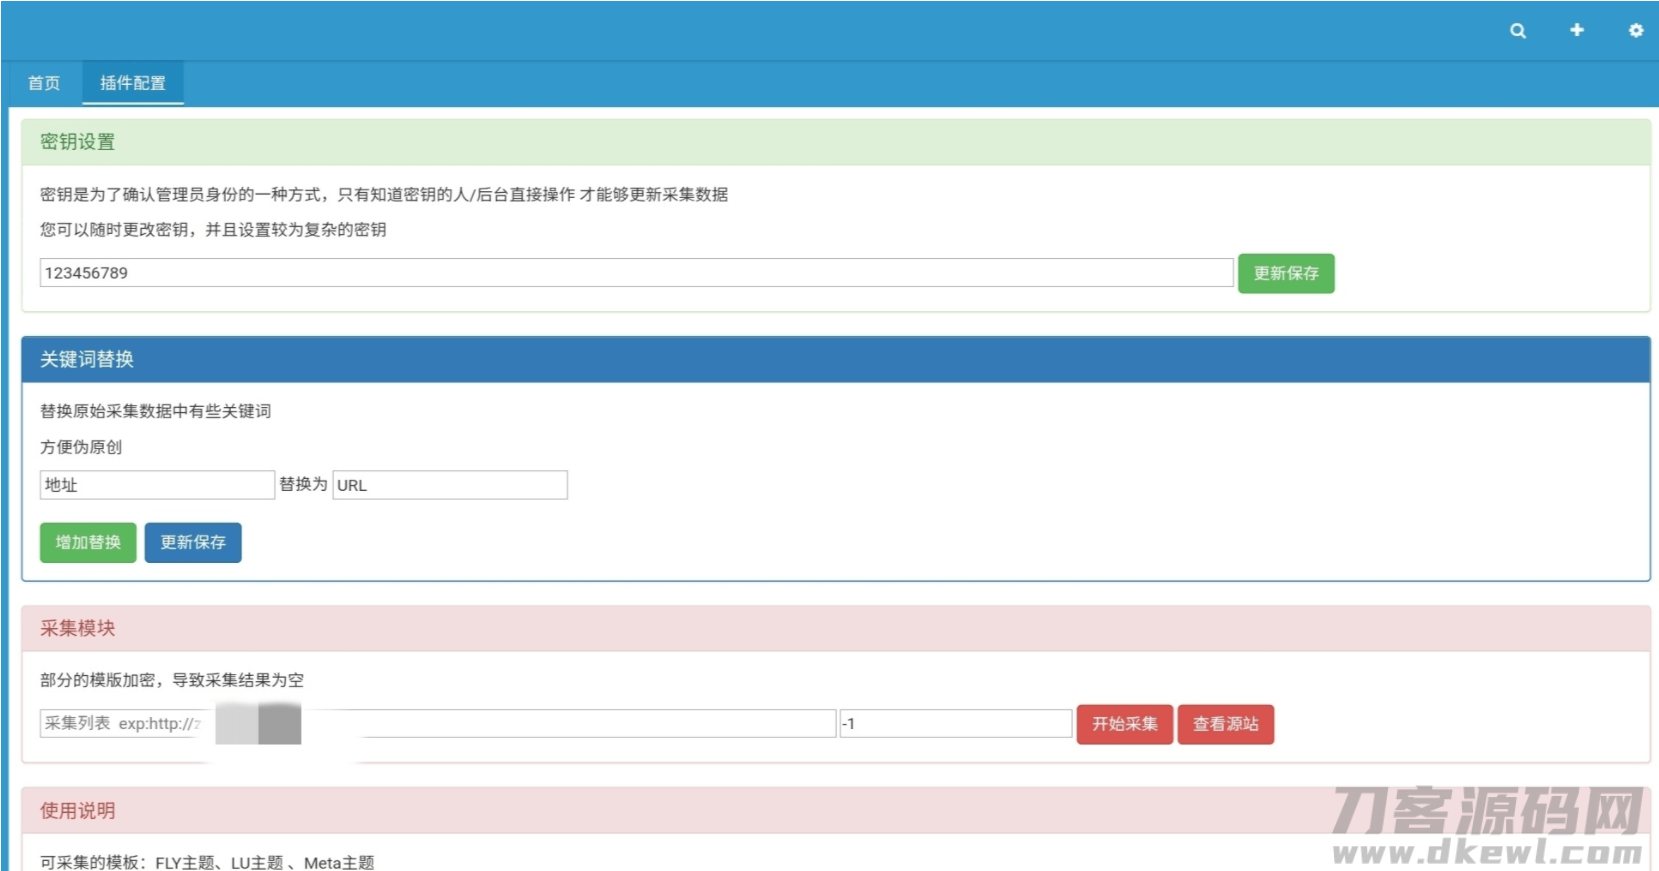
Task: Click the 地址 keyword input field
Action: click(x=157, y=485)
